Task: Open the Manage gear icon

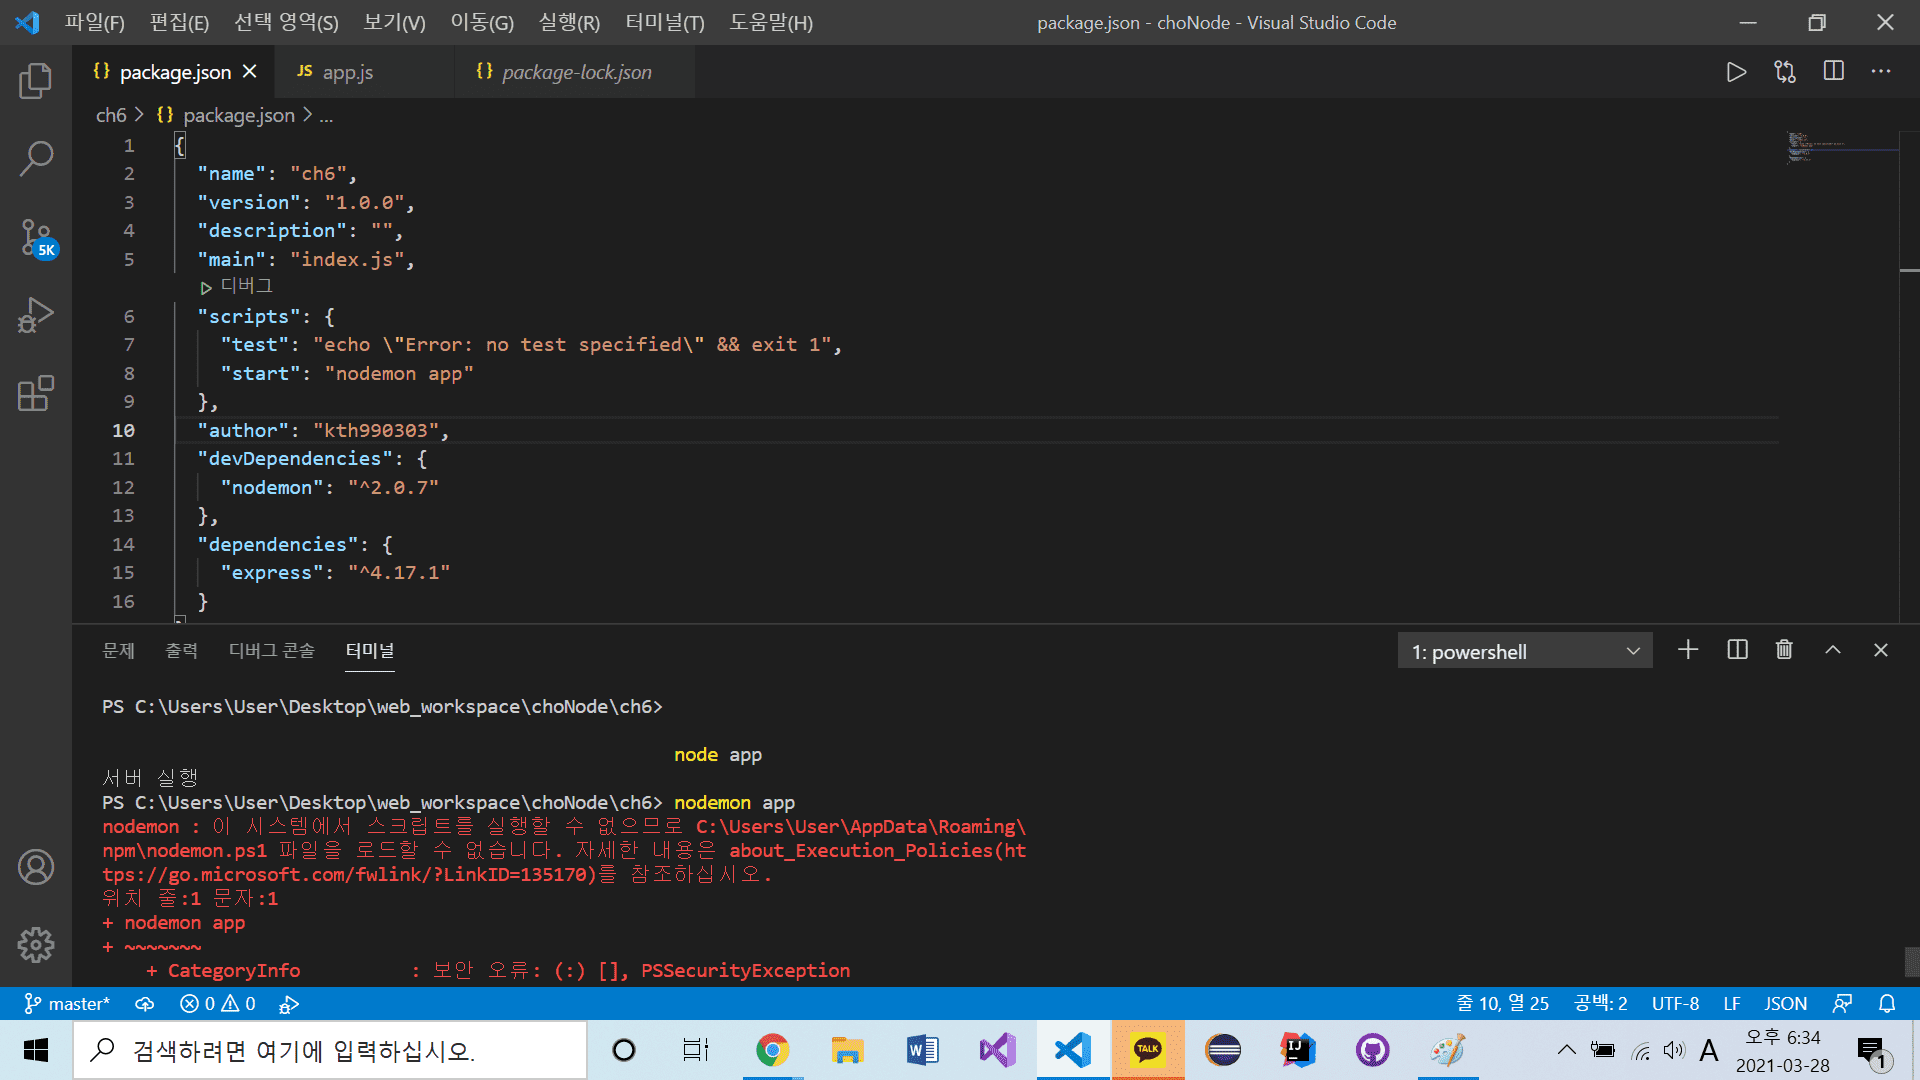Action: tap(36, 944)
